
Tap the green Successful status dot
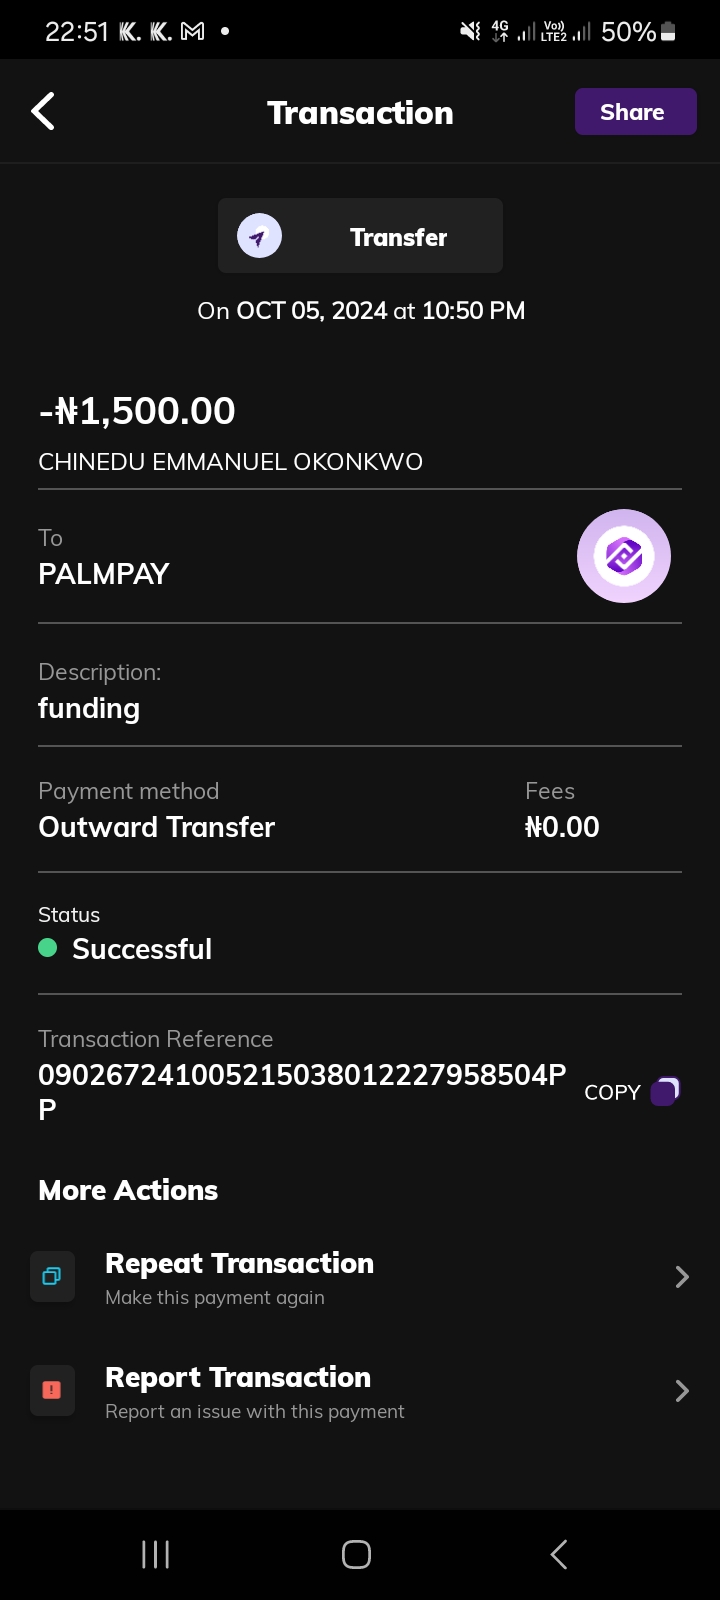click(48, 948)
